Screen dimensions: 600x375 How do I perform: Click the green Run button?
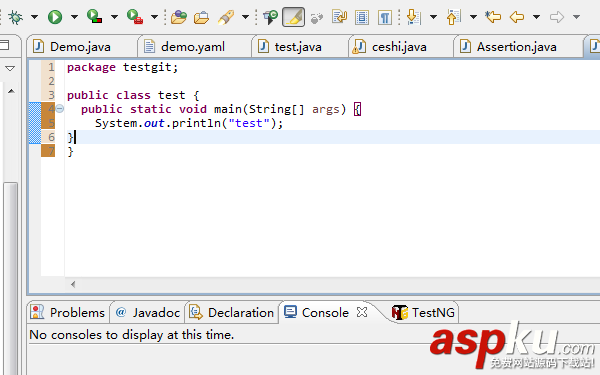(55, 17)
